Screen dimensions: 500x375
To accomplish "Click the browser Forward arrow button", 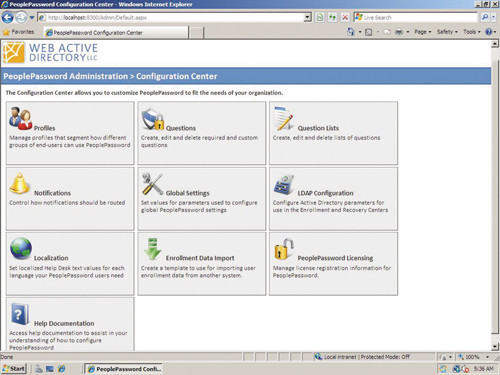I will point(21,17).
